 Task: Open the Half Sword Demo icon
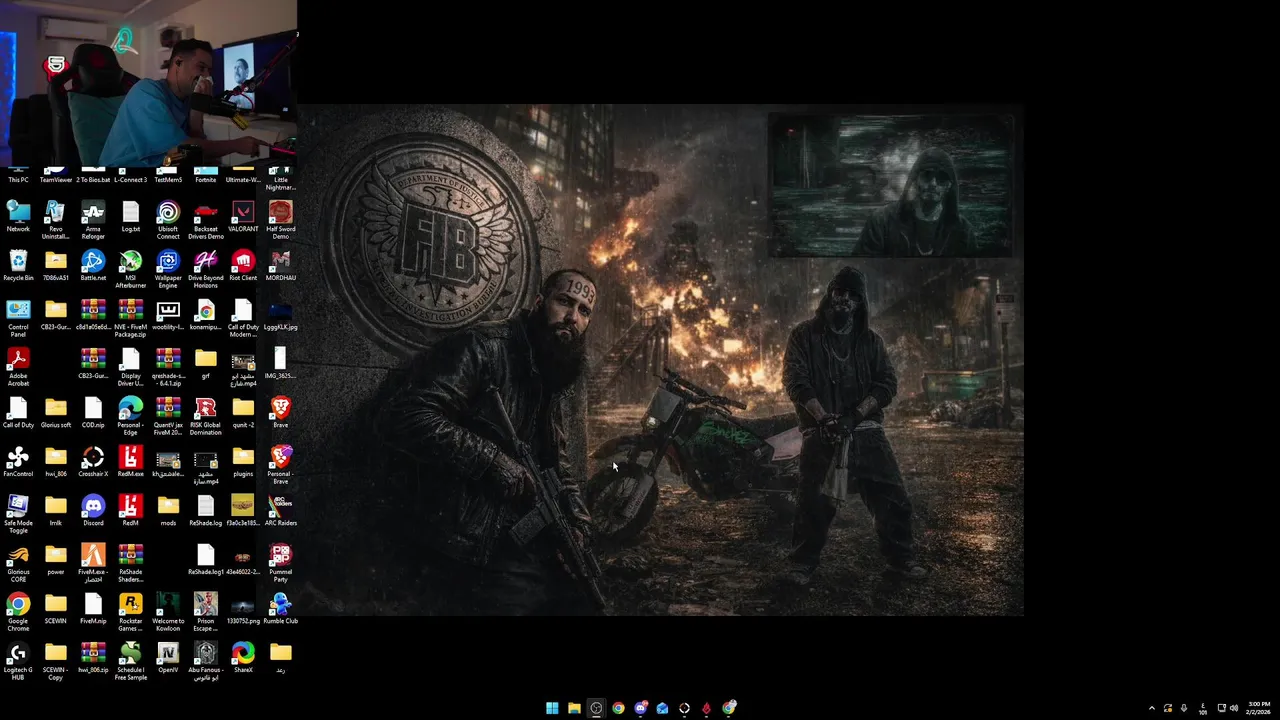tap(281, 220)
